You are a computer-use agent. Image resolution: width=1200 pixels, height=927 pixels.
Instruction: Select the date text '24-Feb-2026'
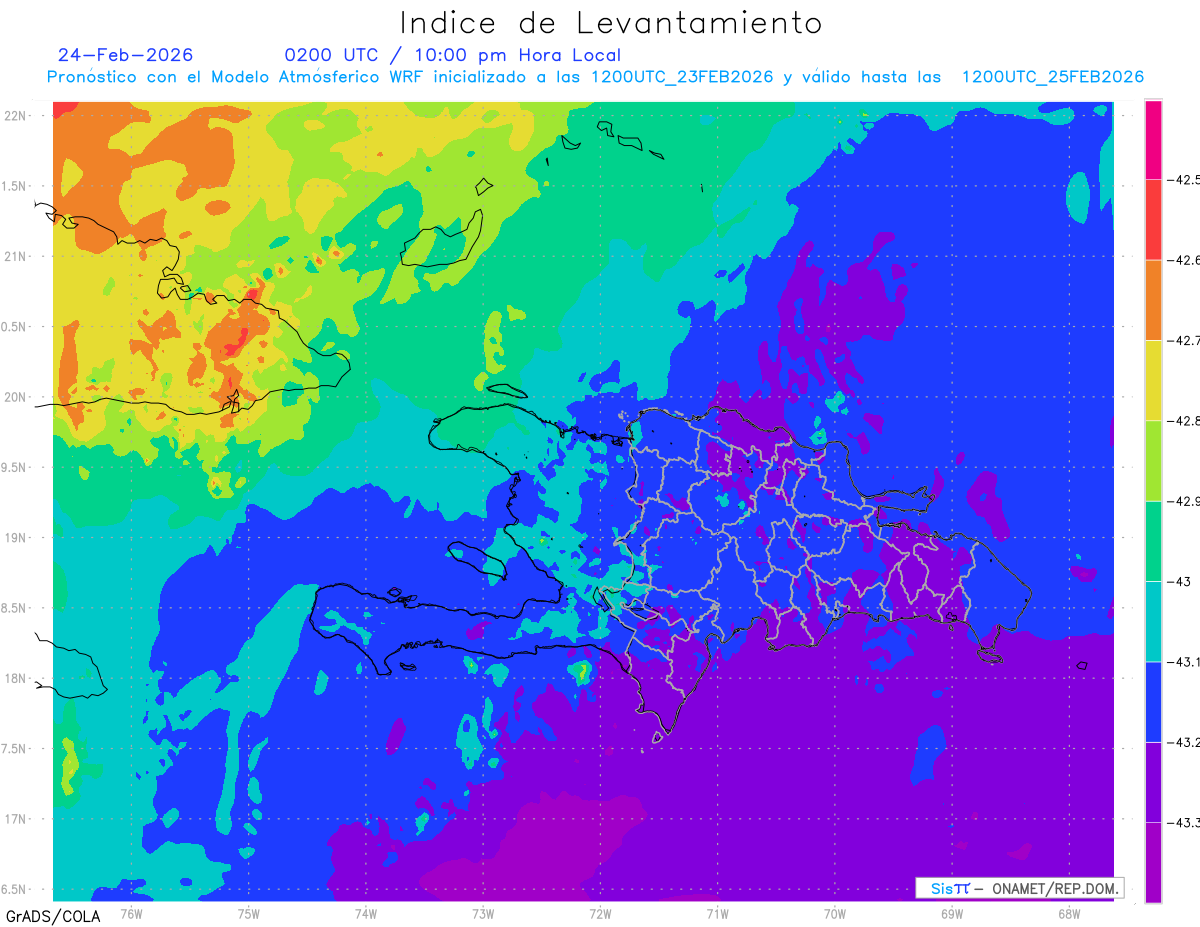click(126, 55)
